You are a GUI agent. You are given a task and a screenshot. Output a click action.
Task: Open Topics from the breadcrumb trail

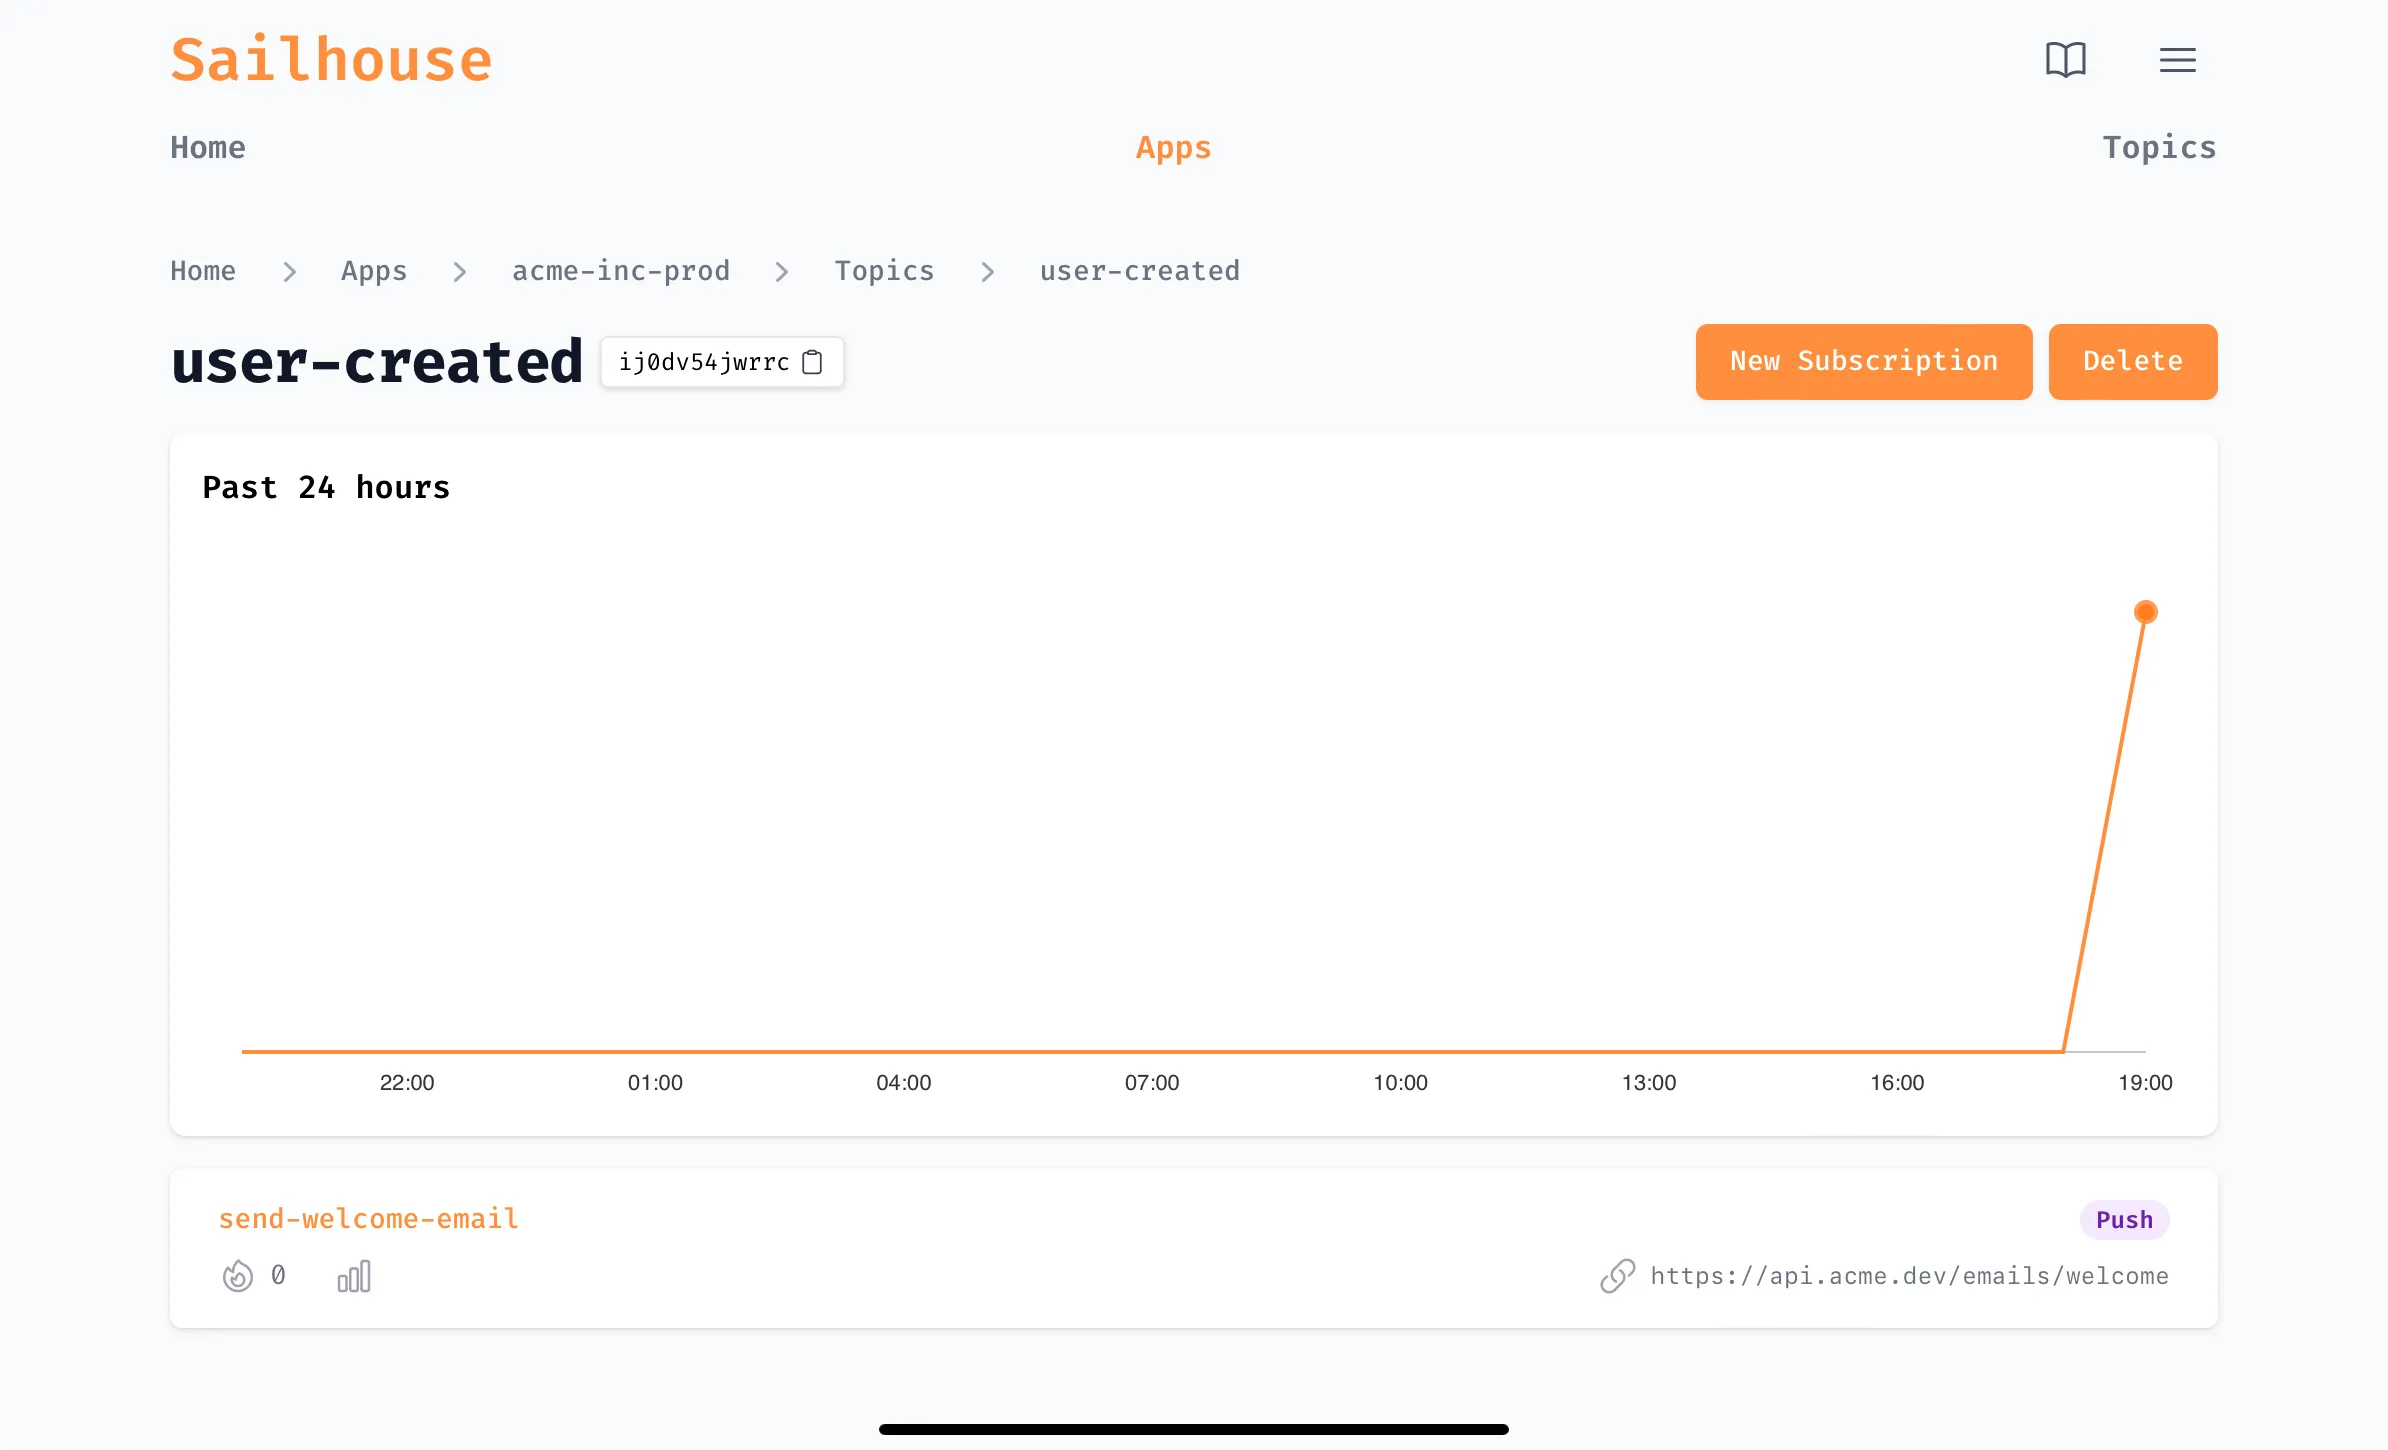coord(883,271)
